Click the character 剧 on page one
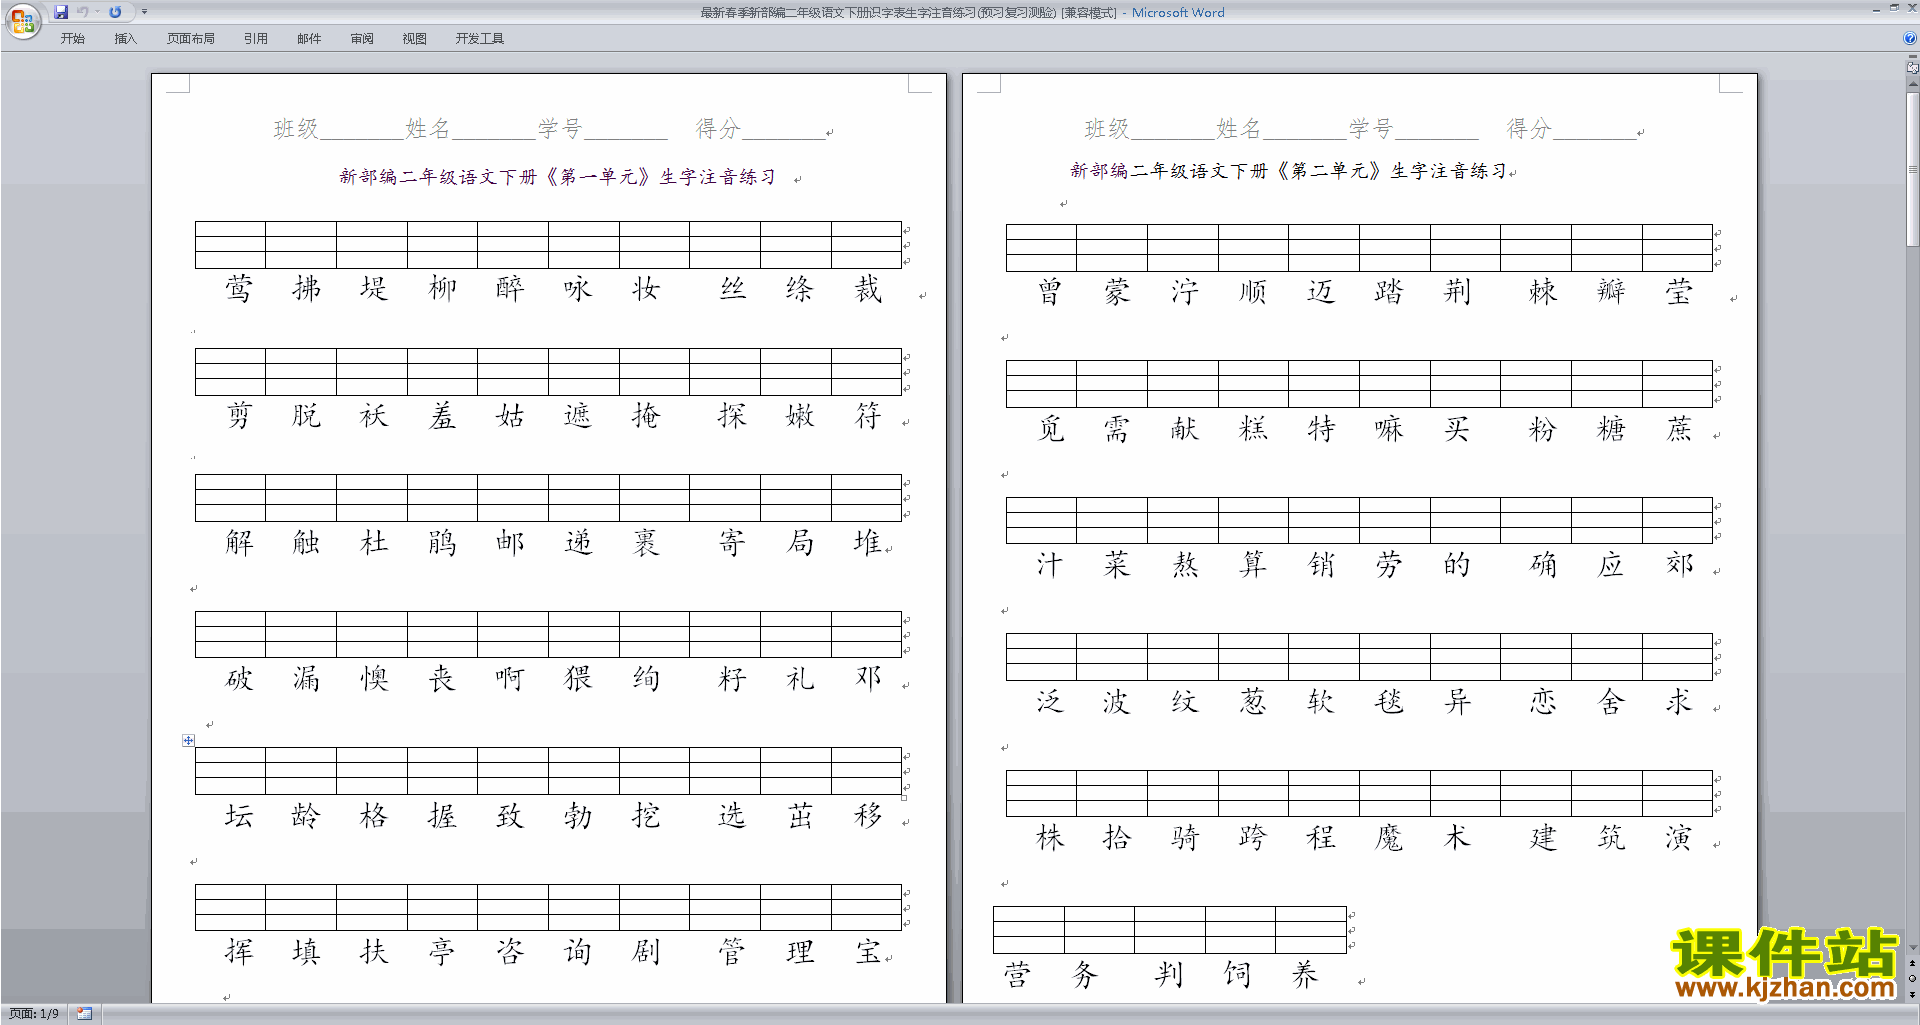Screen dimensions: 1920x1025 click(646, 952)
